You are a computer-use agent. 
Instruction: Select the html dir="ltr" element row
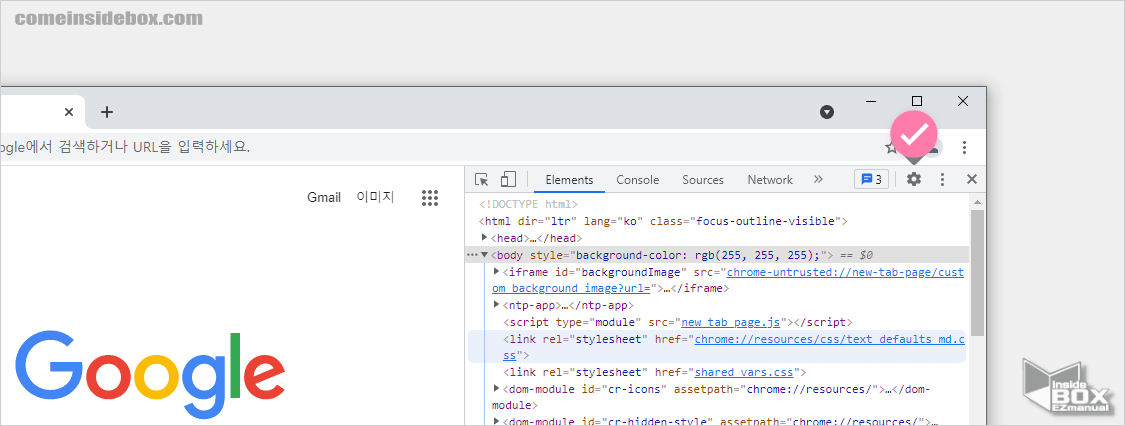tap(664, 221)
